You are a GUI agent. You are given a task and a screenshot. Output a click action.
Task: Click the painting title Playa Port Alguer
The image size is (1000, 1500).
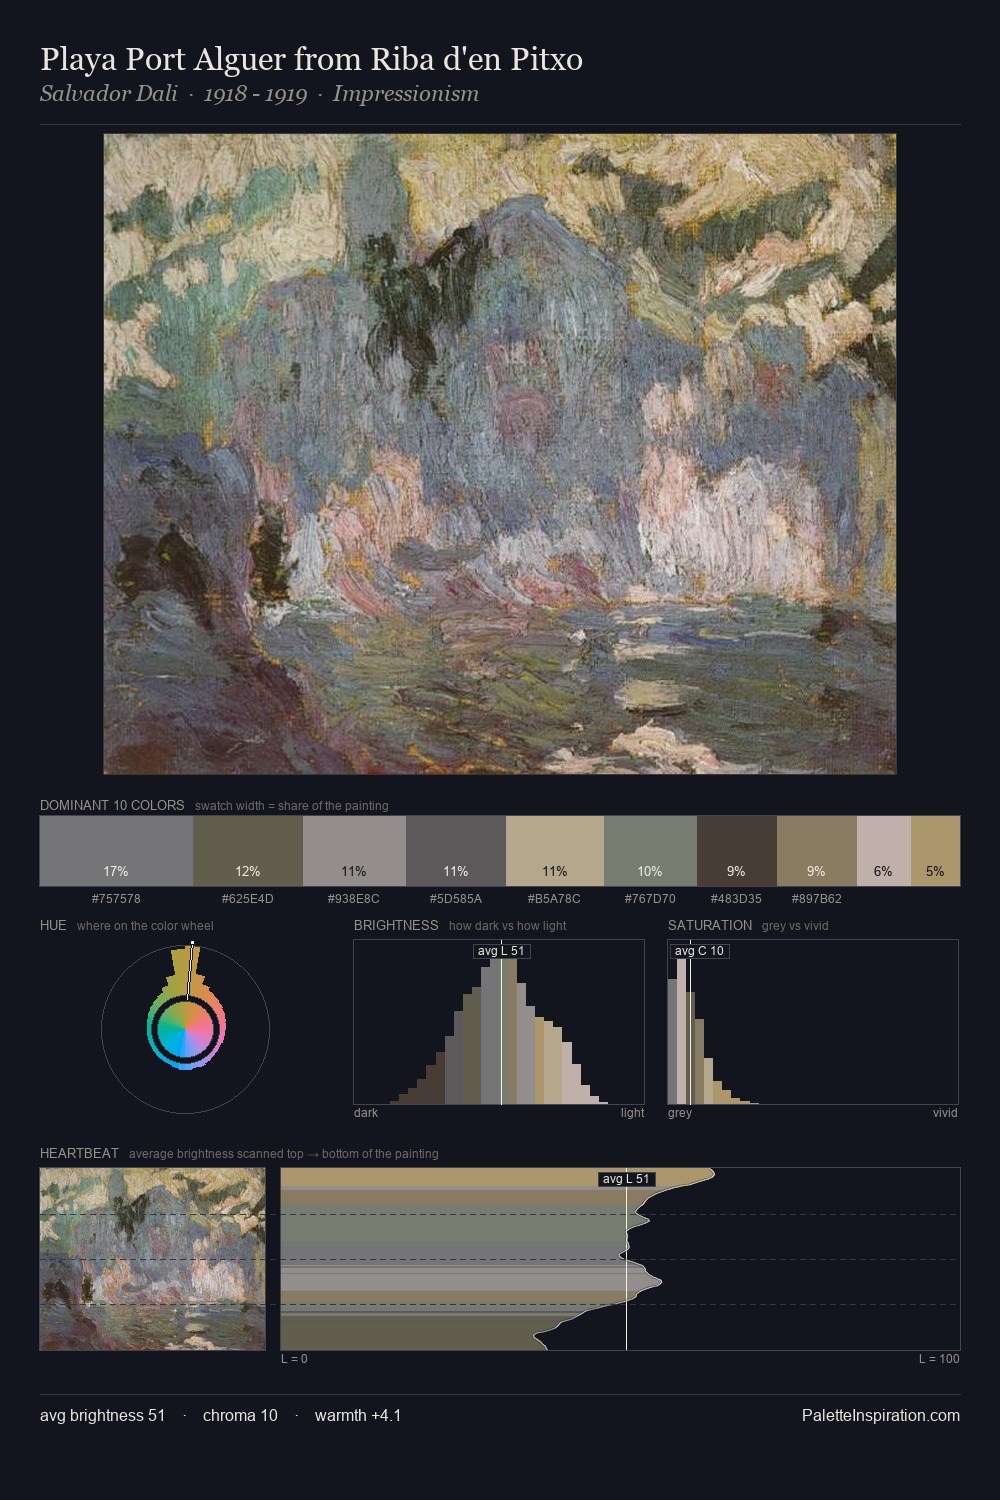(311, 59)
